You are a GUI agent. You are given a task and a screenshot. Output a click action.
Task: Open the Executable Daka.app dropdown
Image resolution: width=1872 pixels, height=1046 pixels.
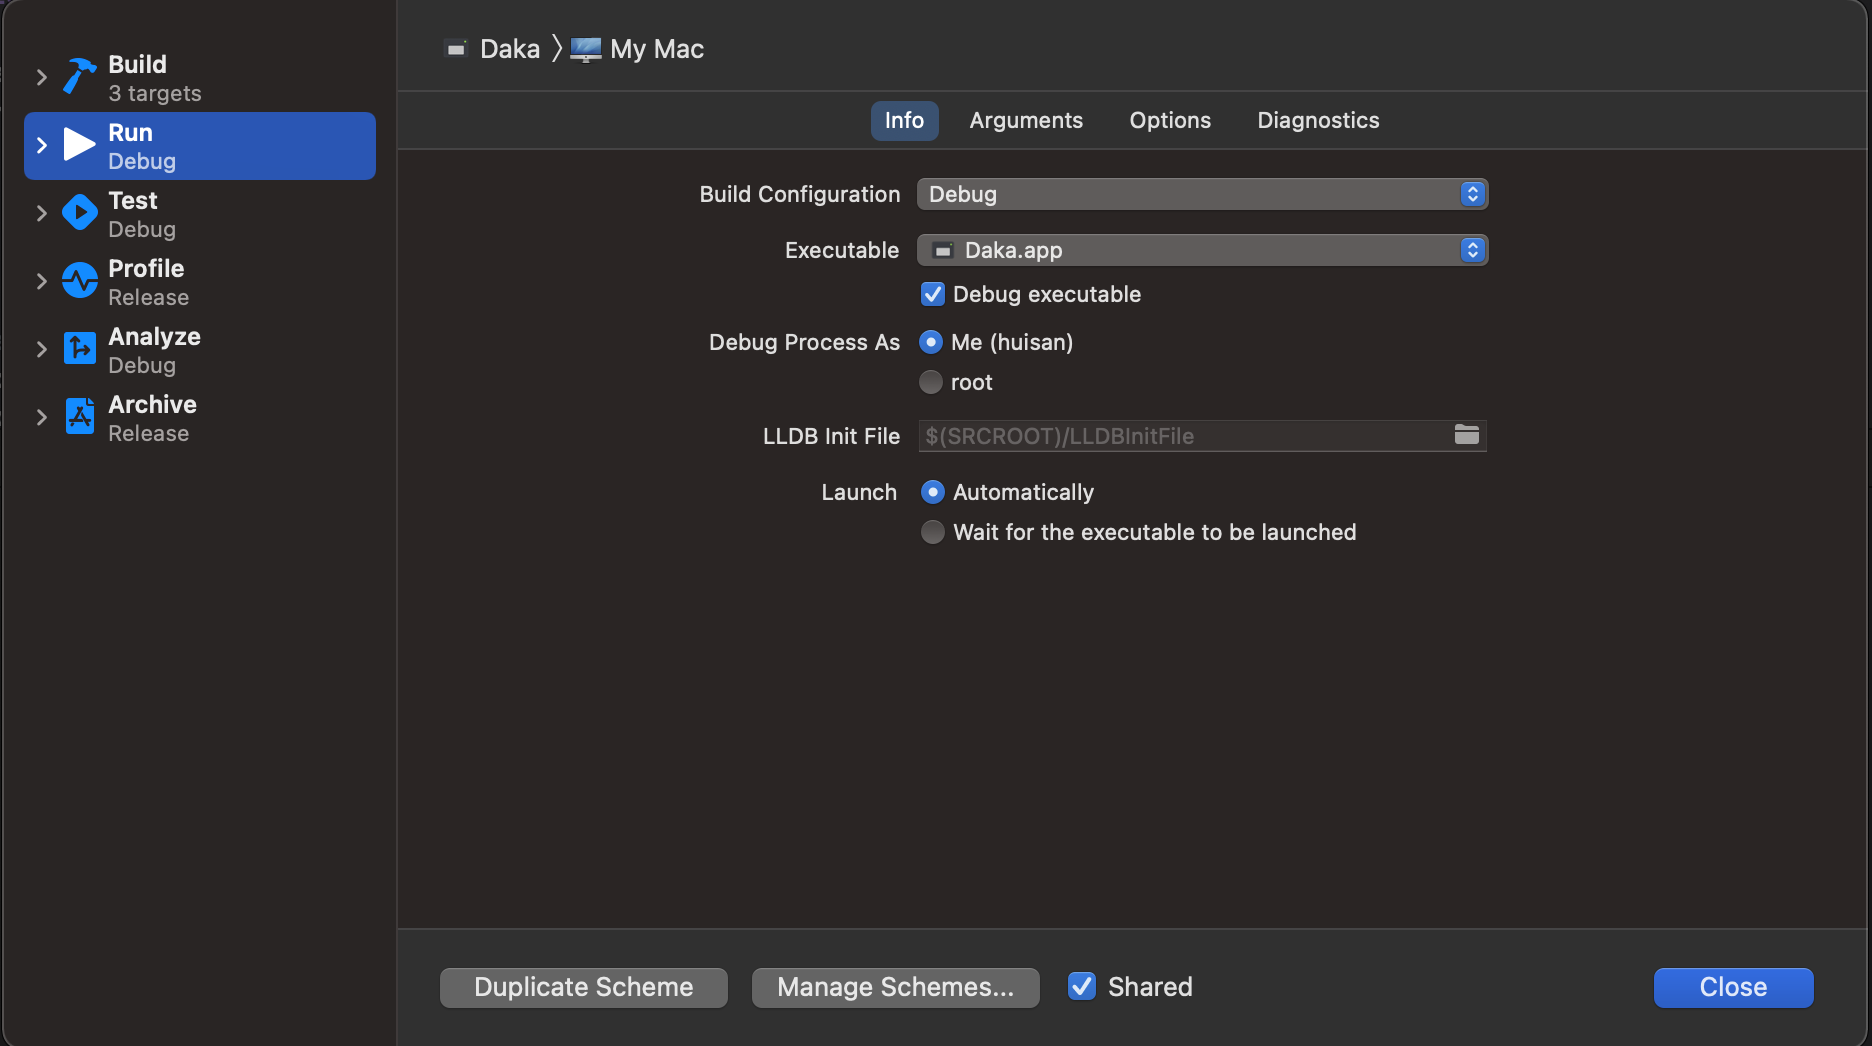coord(1202,250)
